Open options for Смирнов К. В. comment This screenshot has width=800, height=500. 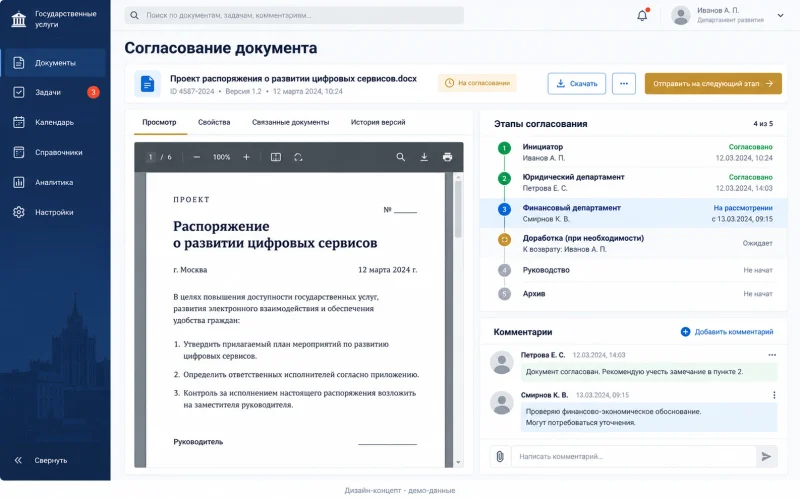pyautogui.click(x=774, y=395)
